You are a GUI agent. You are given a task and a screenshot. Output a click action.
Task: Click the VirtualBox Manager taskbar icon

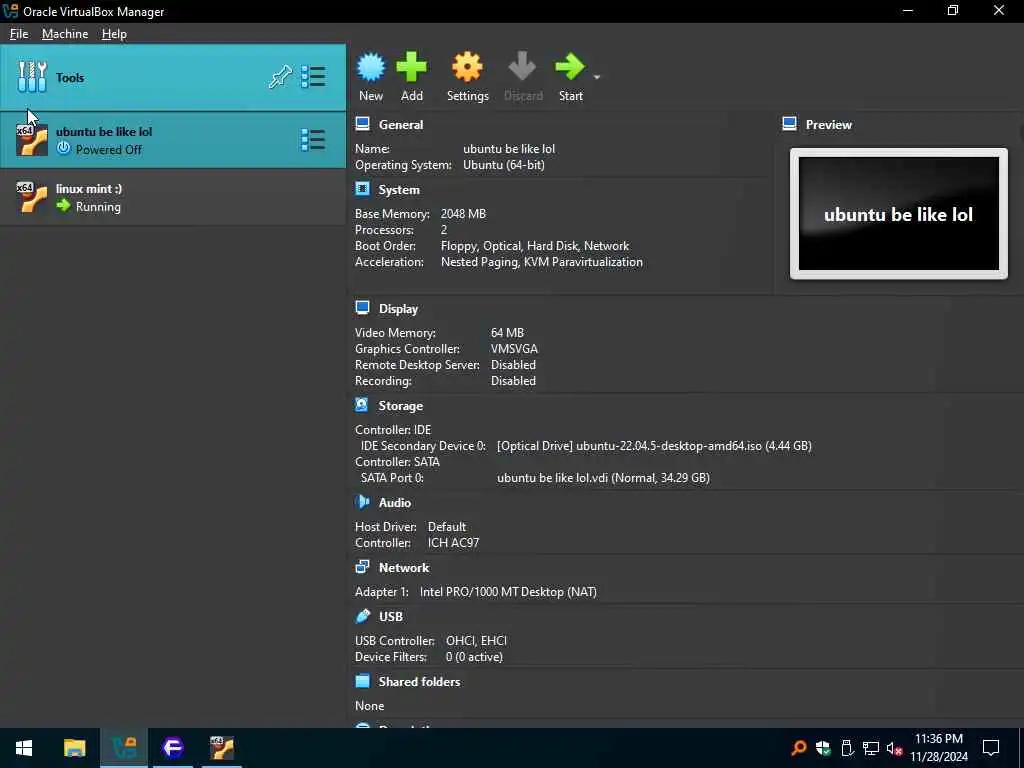(x=124, y=748)
